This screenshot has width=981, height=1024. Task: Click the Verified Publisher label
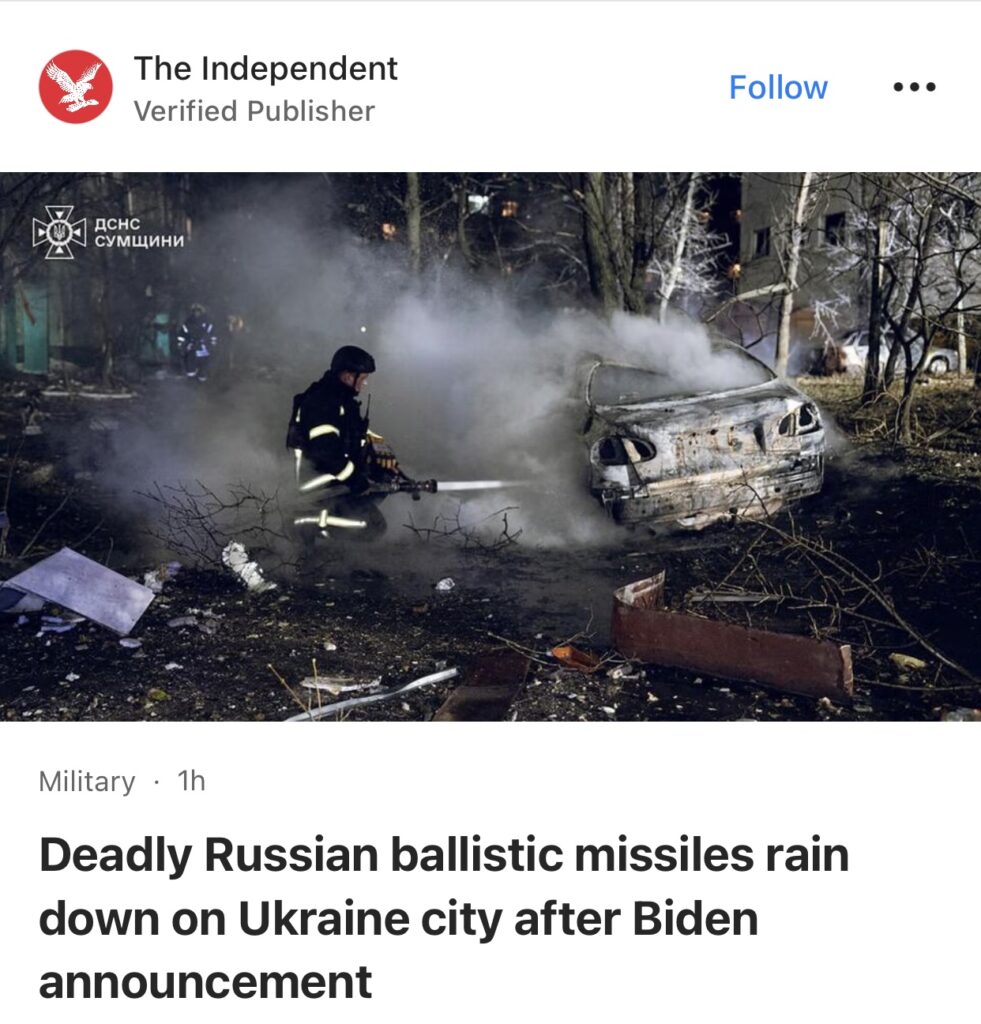click(254, 111)
